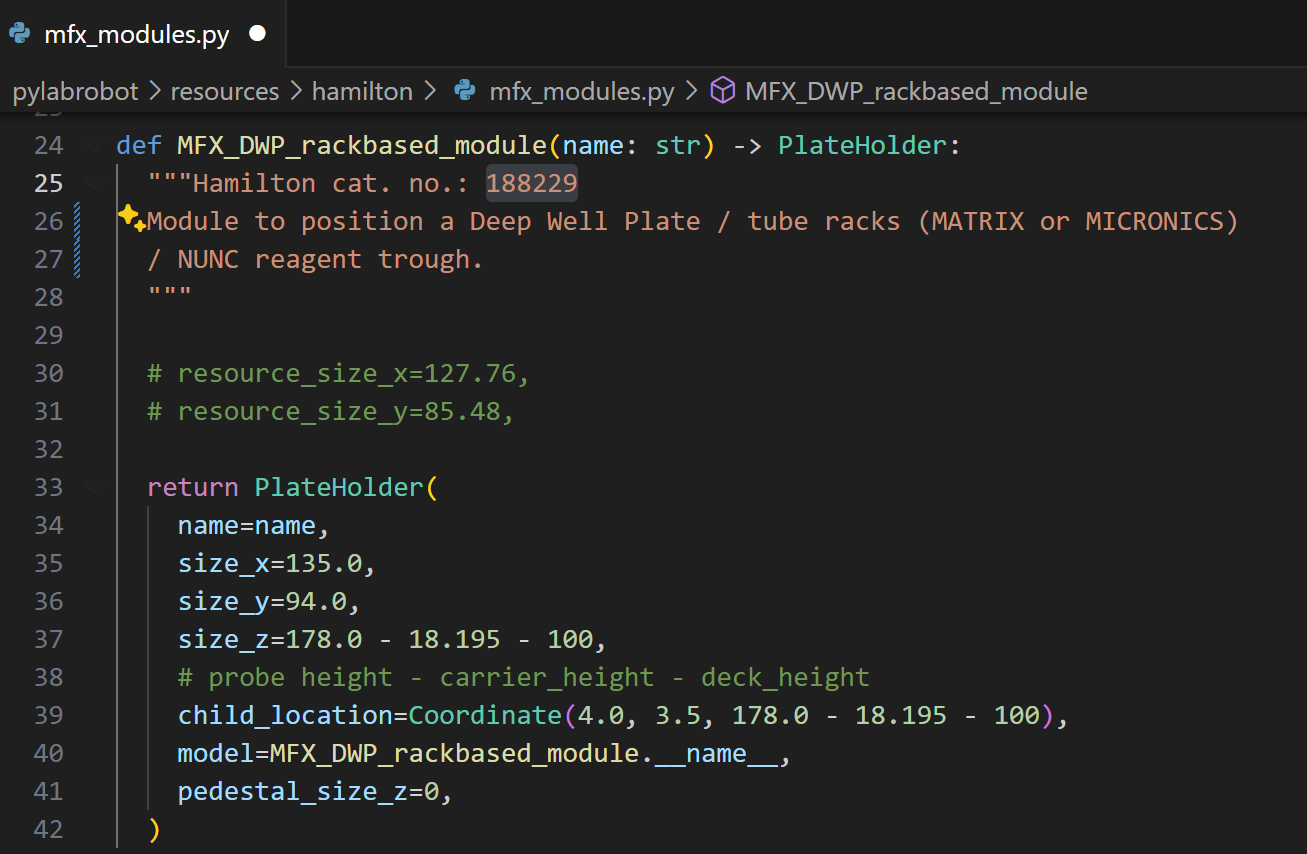This screenshot has width=1307, height=854.
Task: Click the sparkle code action icon on line 26
Action: click(131, 217)
